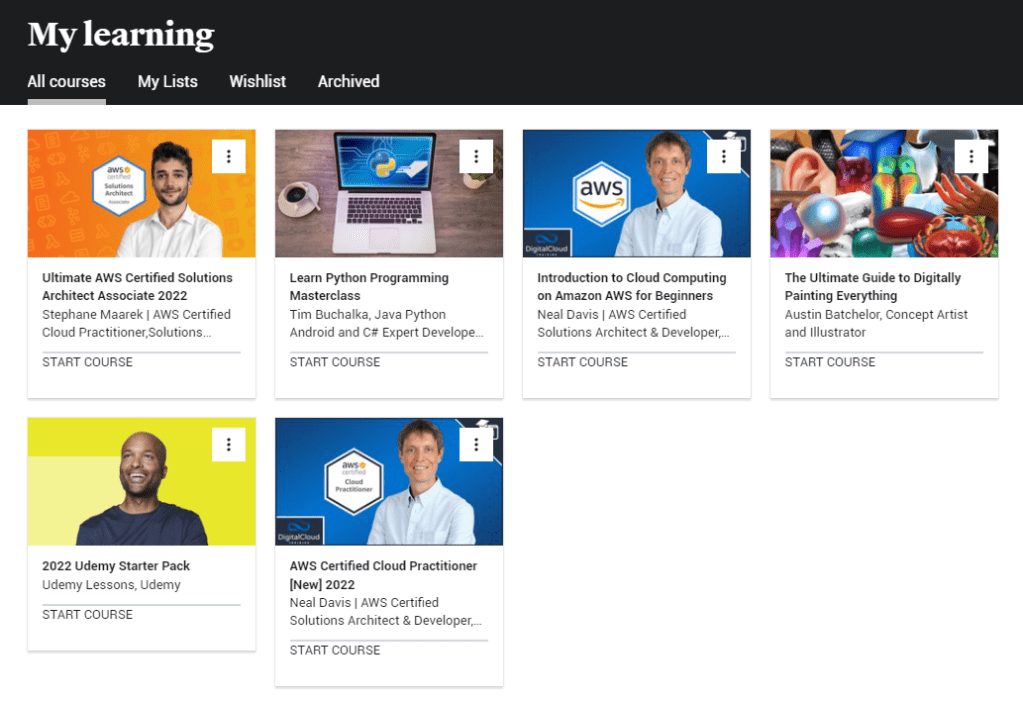The height and width of the screenshot is (702, 1023).
Task: Open three-dot menu on Digitally Painting Everything card
Action: pyautogui.click(x=971, y=157)
